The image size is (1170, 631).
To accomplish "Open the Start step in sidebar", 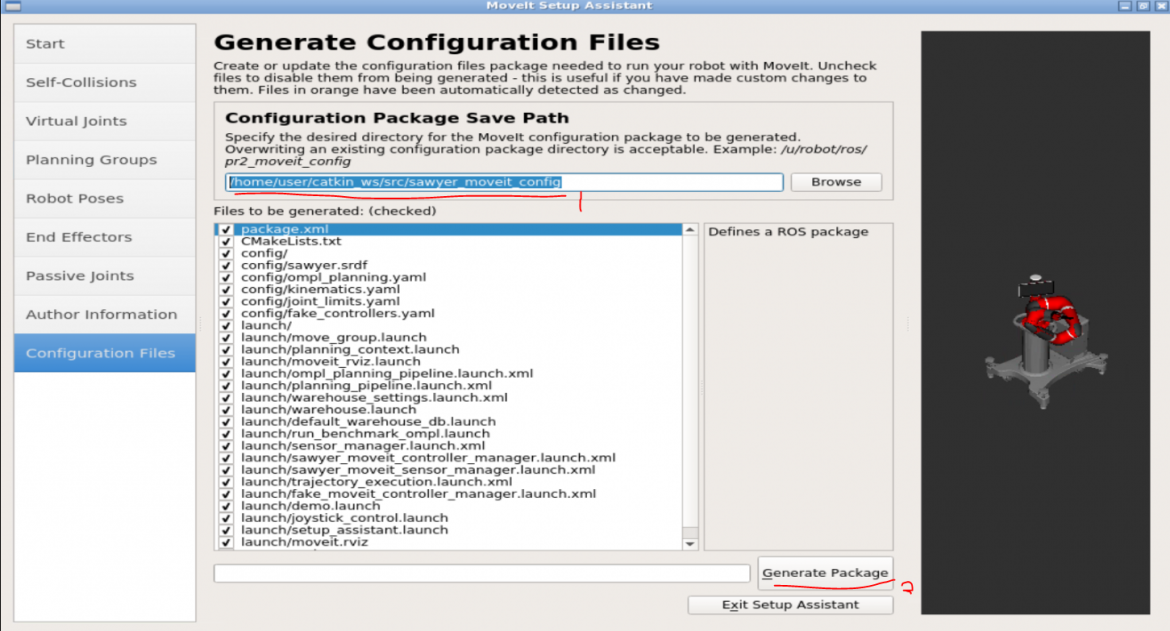I will (104, 43).
